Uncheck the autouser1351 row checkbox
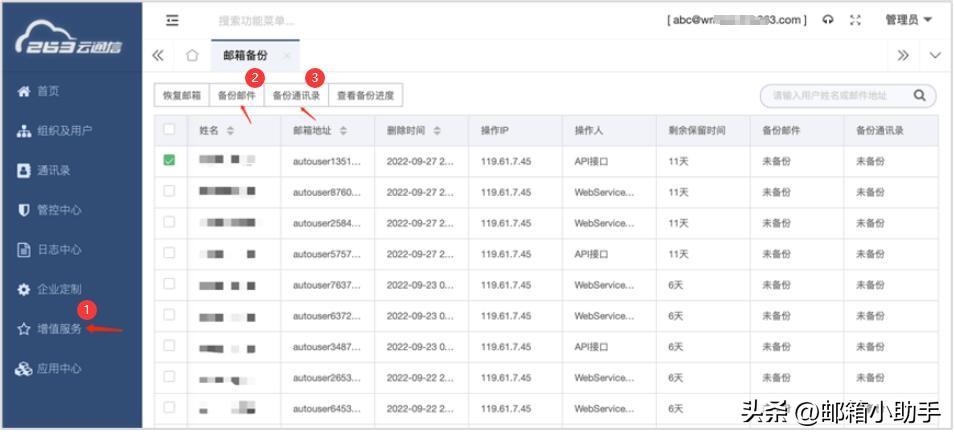954x437 pixels. (169, 160)
